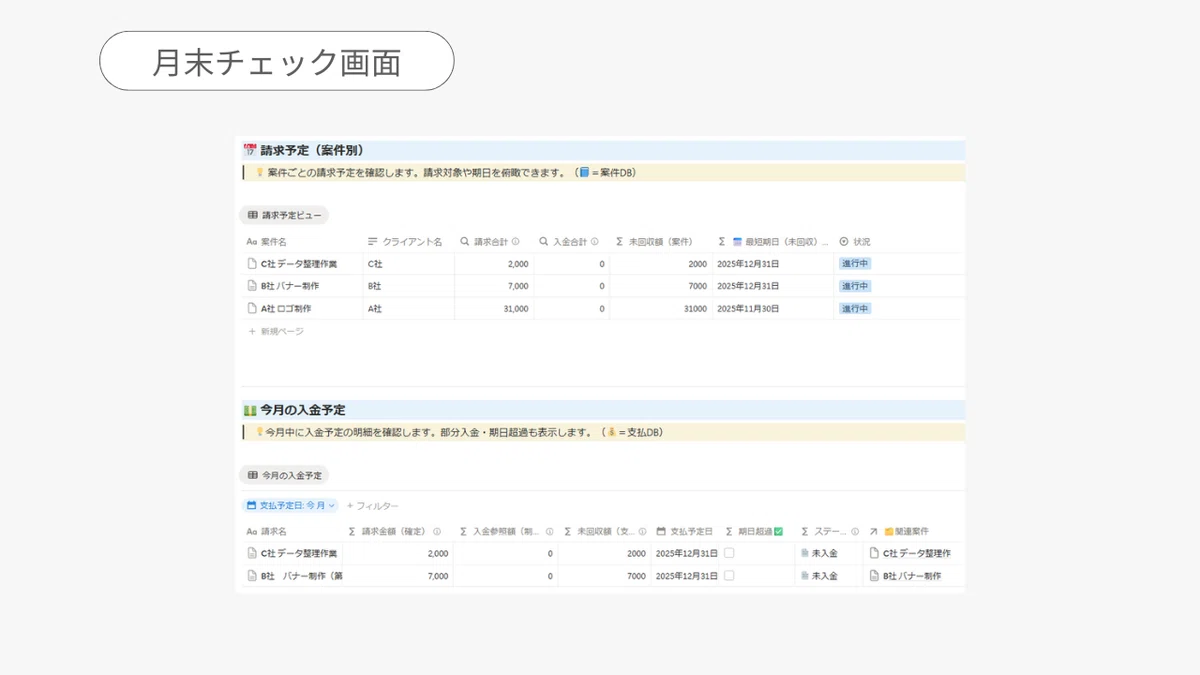Click the calendar icon beside 請求予定（案件別）heading

click(250, 151)
